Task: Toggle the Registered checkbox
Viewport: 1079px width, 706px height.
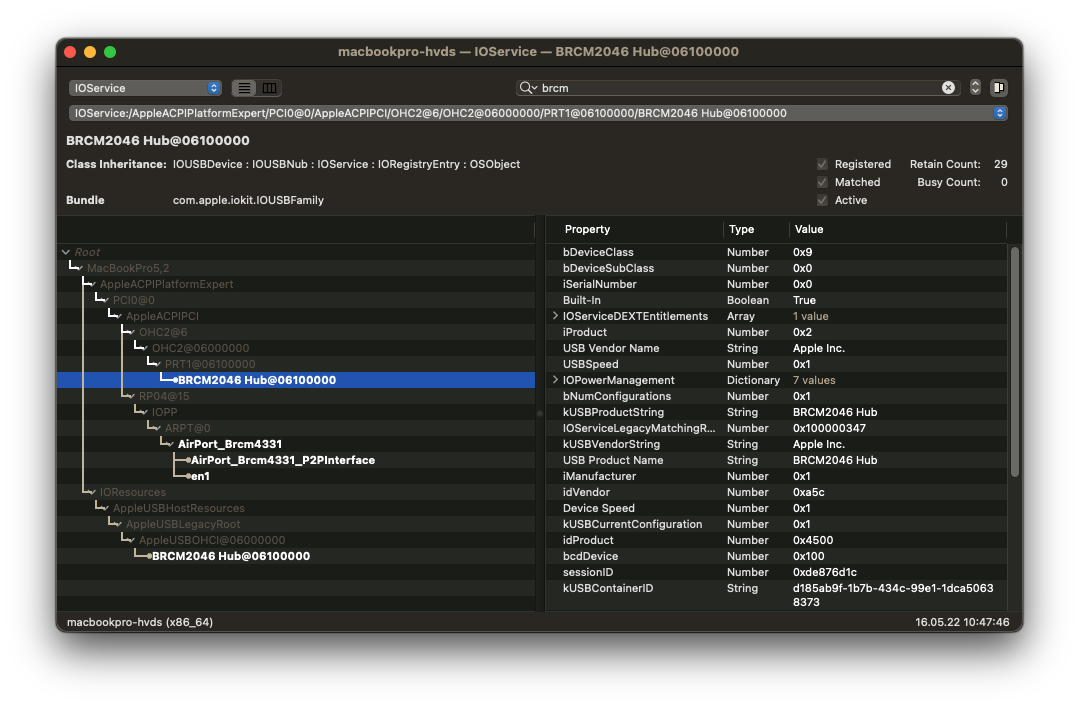Action: pyautogui.click(x=822, y=164)
